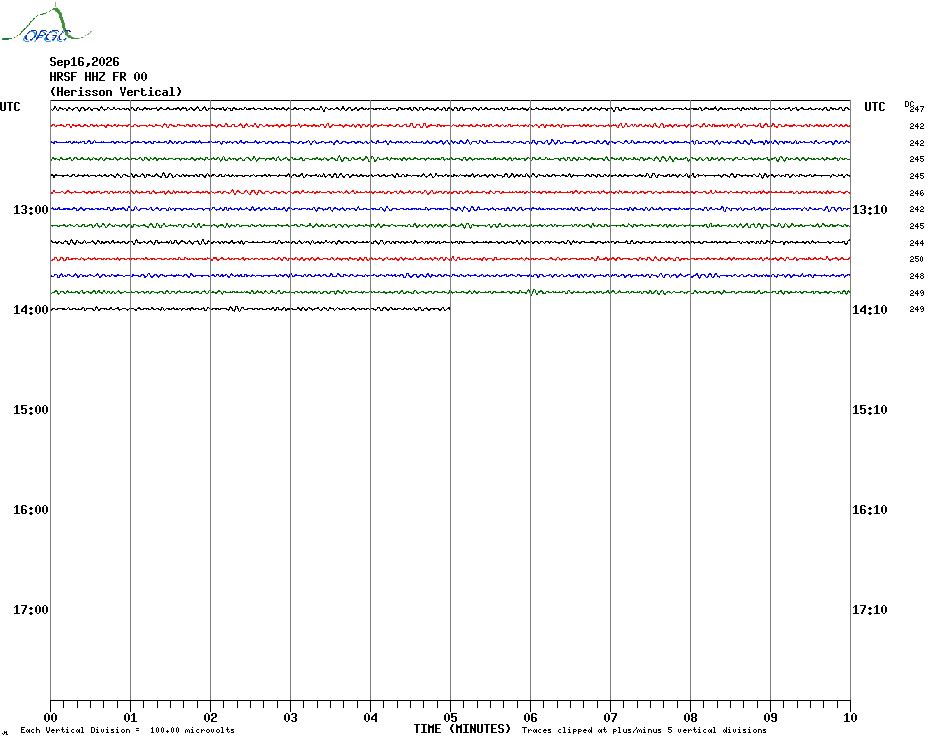This screenshot has height=744, width=930.
Task: Click the (Herisson Vertical) caption
Action: click(116, 92)
